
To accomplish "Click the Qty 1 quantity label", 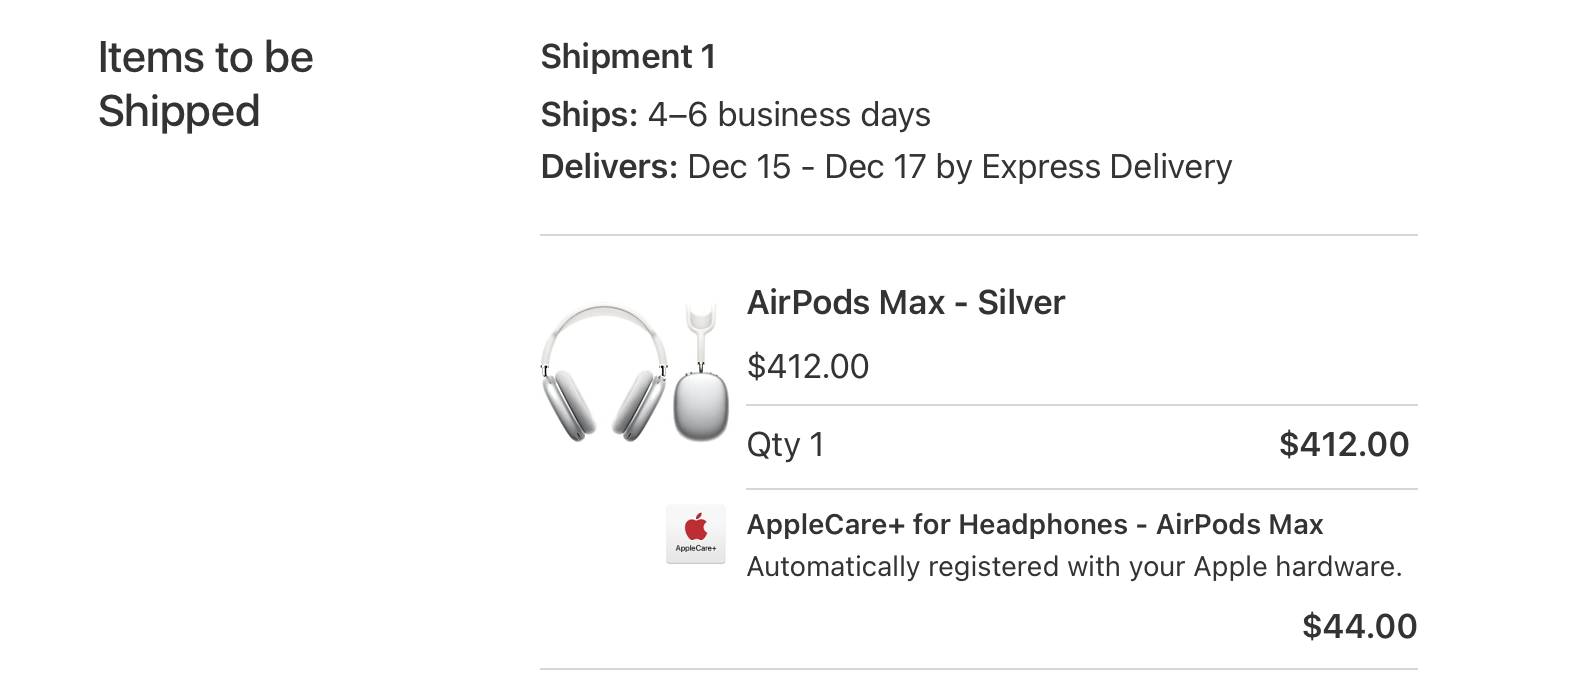I will pos(785,444).
